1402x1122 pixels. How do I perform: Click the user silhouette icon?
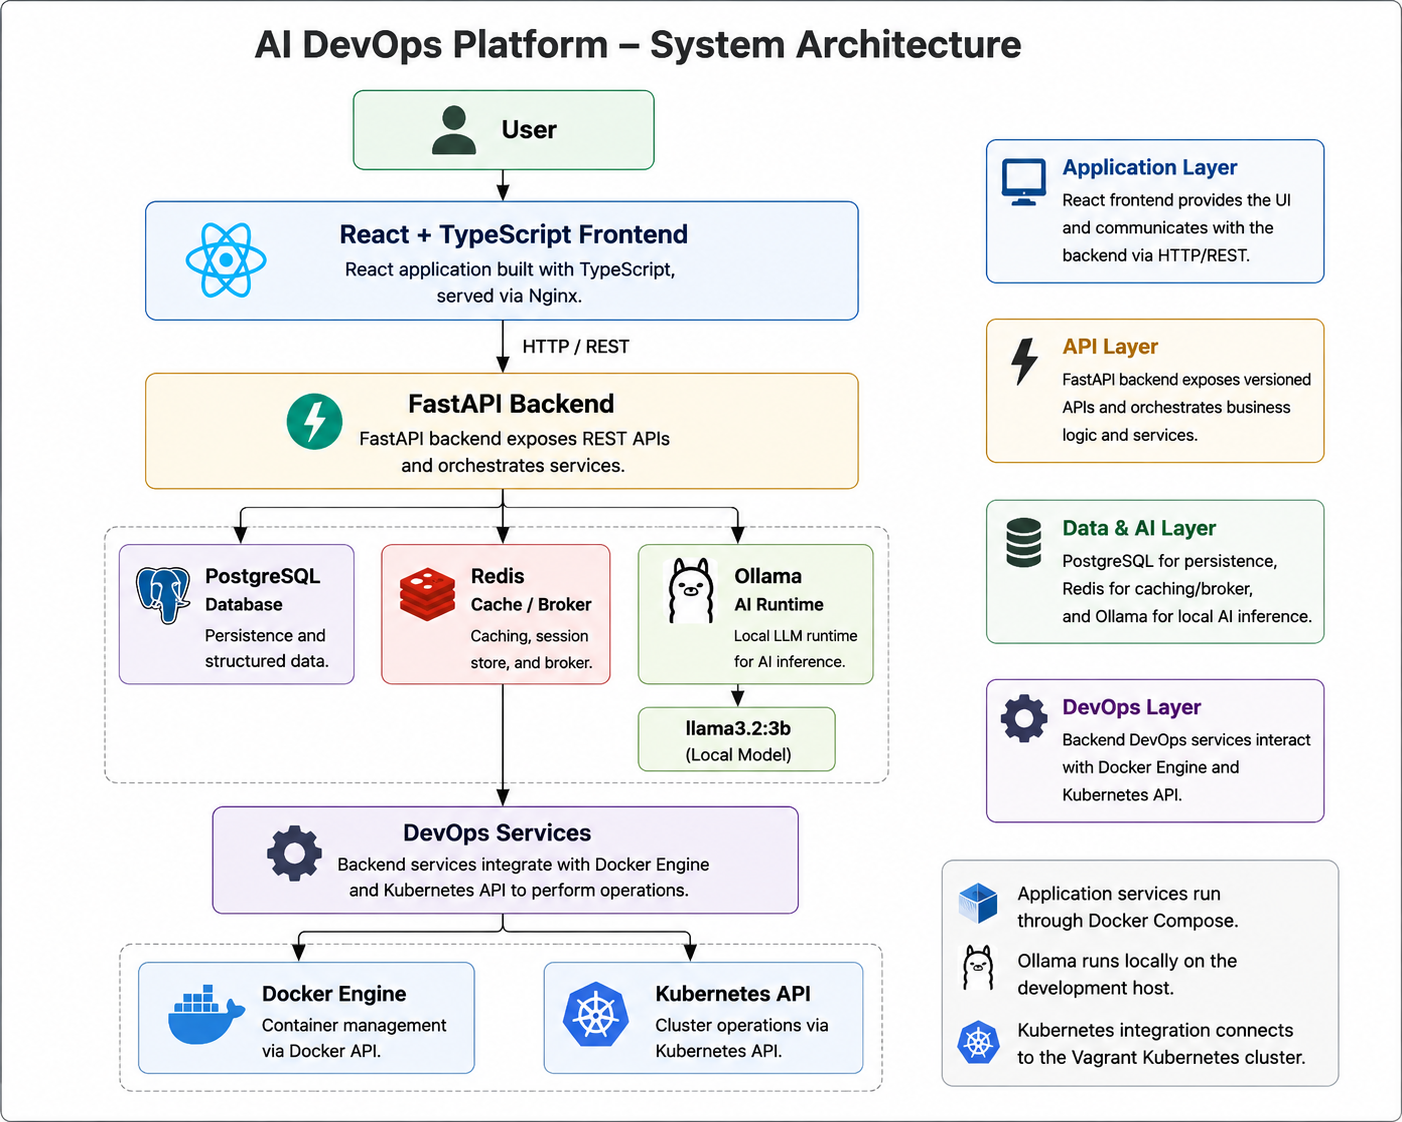454,130
